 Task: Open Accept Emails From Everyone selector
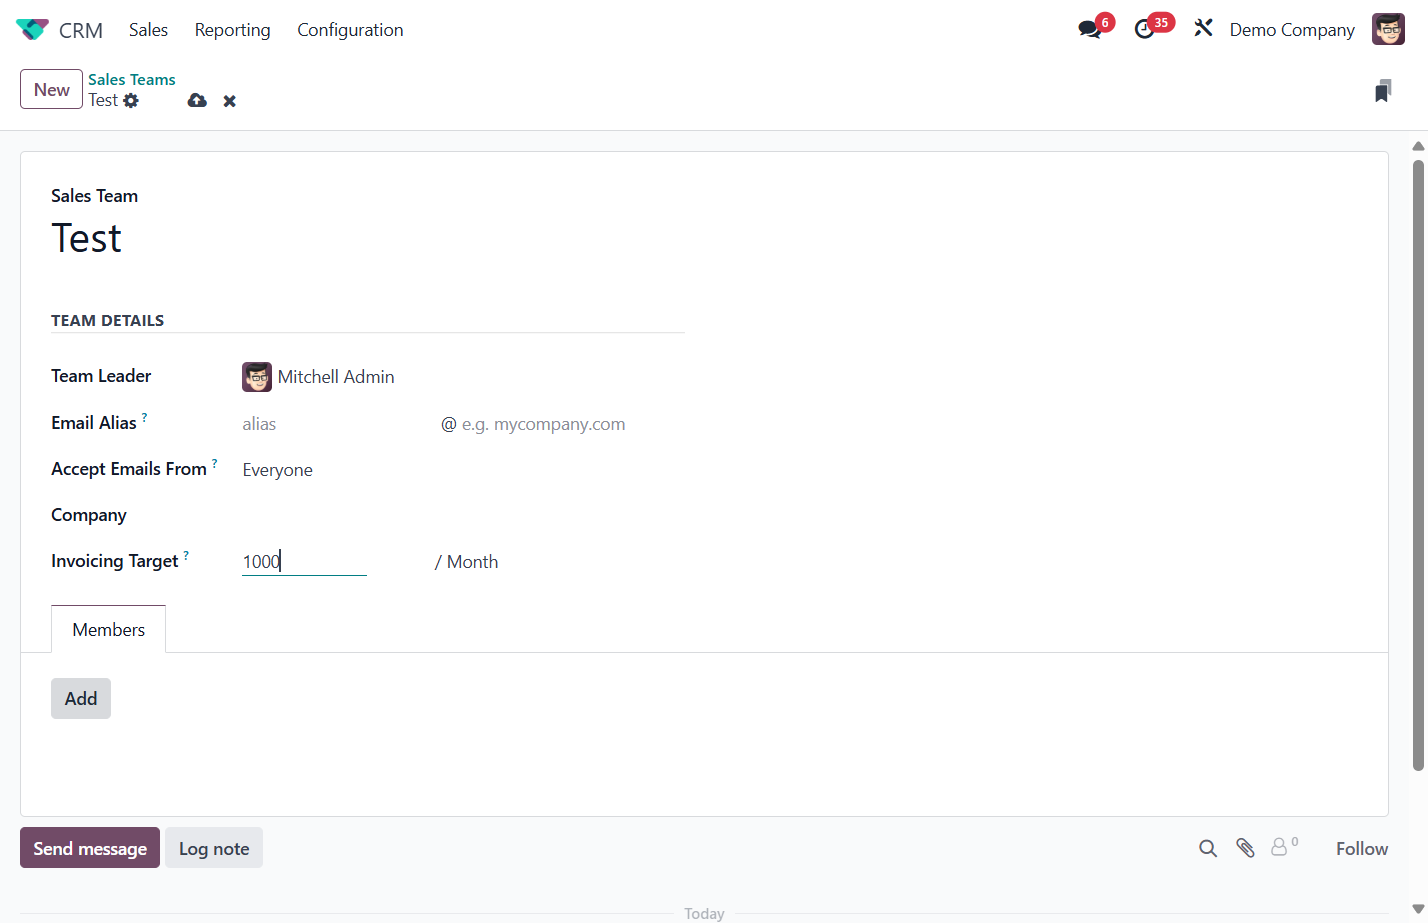coord(463,470)
